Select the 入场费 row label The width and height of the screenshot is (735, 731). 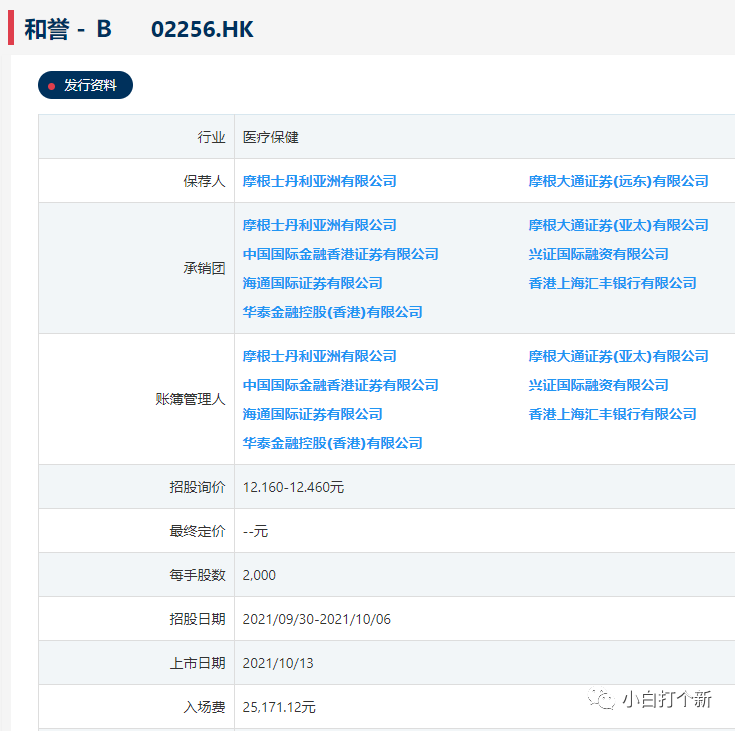[x=204, y=707]
